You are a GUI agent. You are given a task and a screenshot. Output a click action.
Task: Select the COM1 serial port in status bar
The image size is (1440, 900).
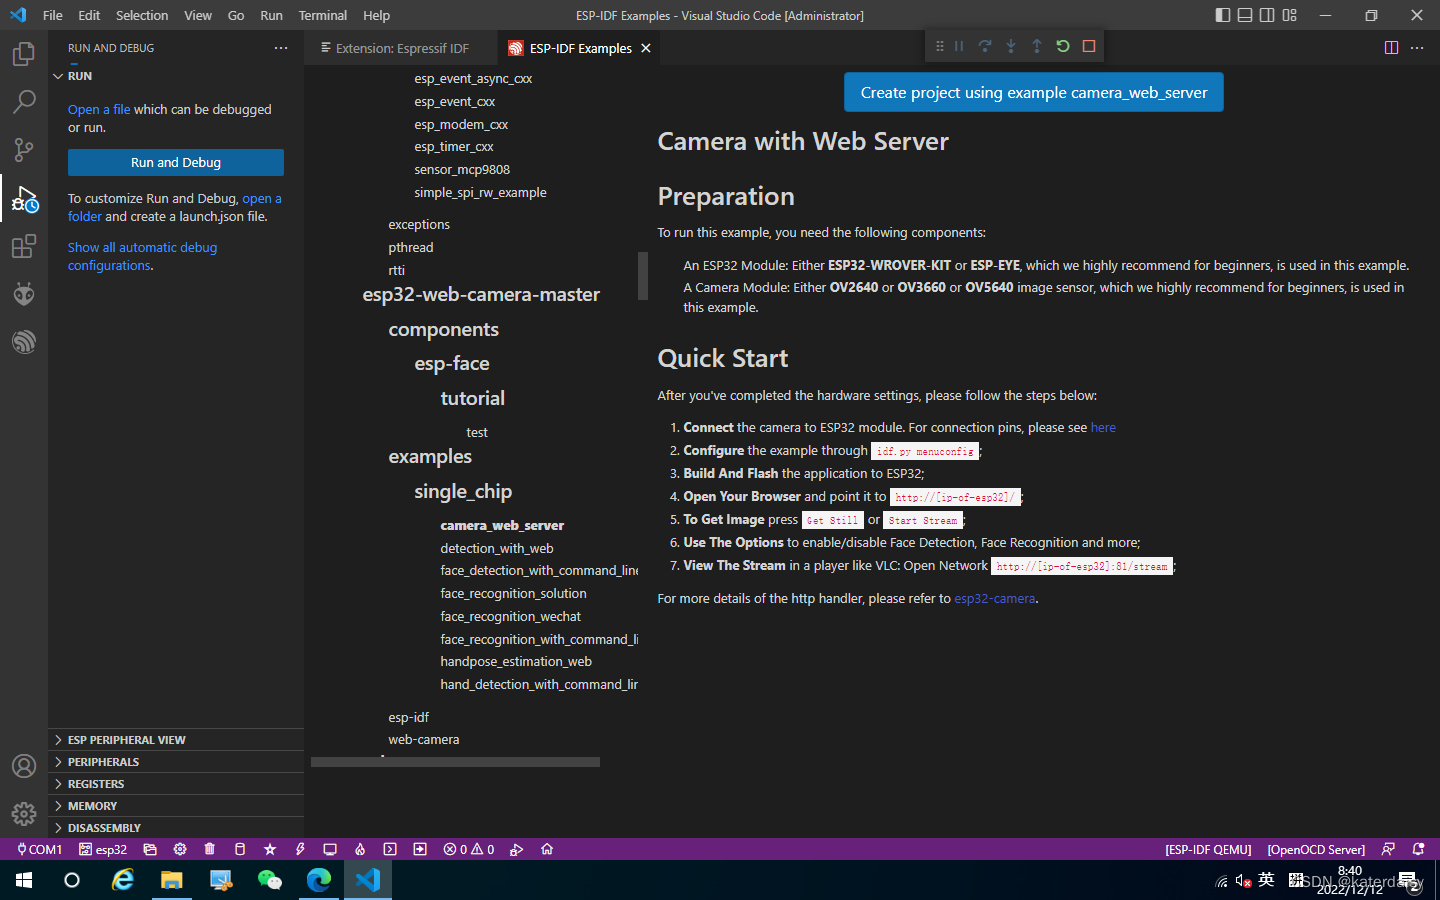(39, 849)
